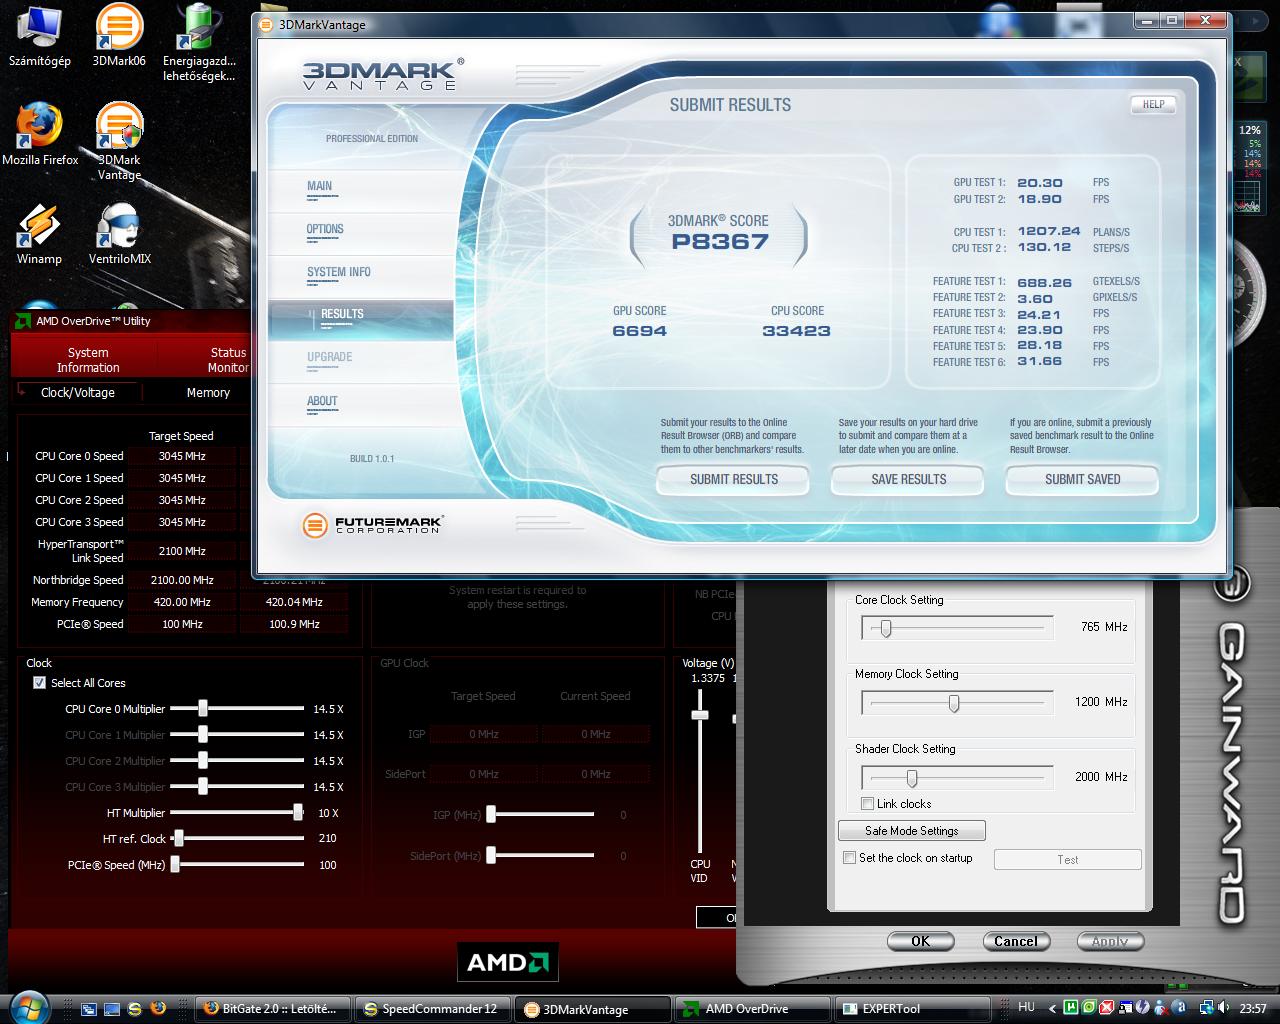Click the HELP button in 3DMark
This screenshot has width=1280, height=1024.
point(1153,104)
